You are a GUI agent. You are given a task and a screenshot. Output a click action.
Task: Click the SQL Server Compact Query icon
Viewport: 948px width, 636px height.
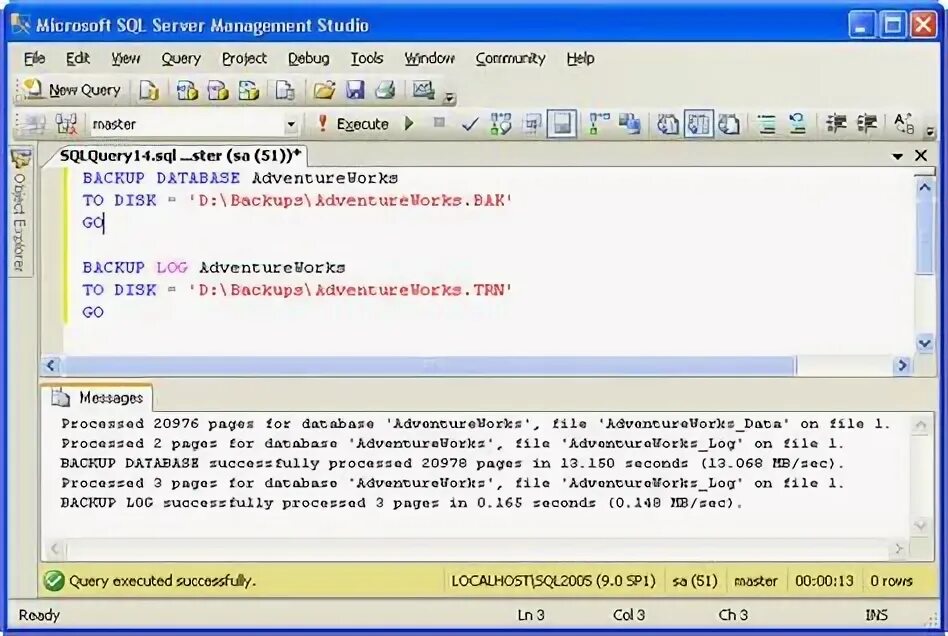pos(284,90)
